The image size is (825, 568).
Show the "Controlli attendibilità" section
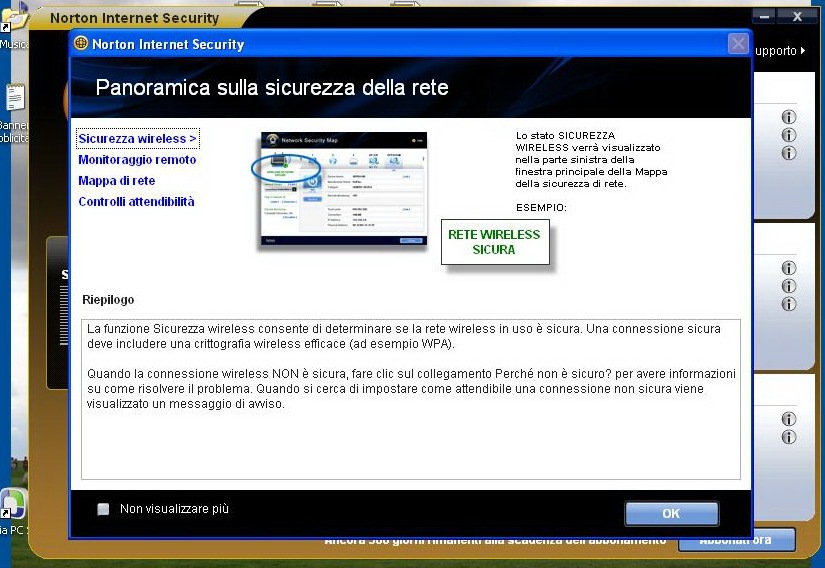click(136, 202)
